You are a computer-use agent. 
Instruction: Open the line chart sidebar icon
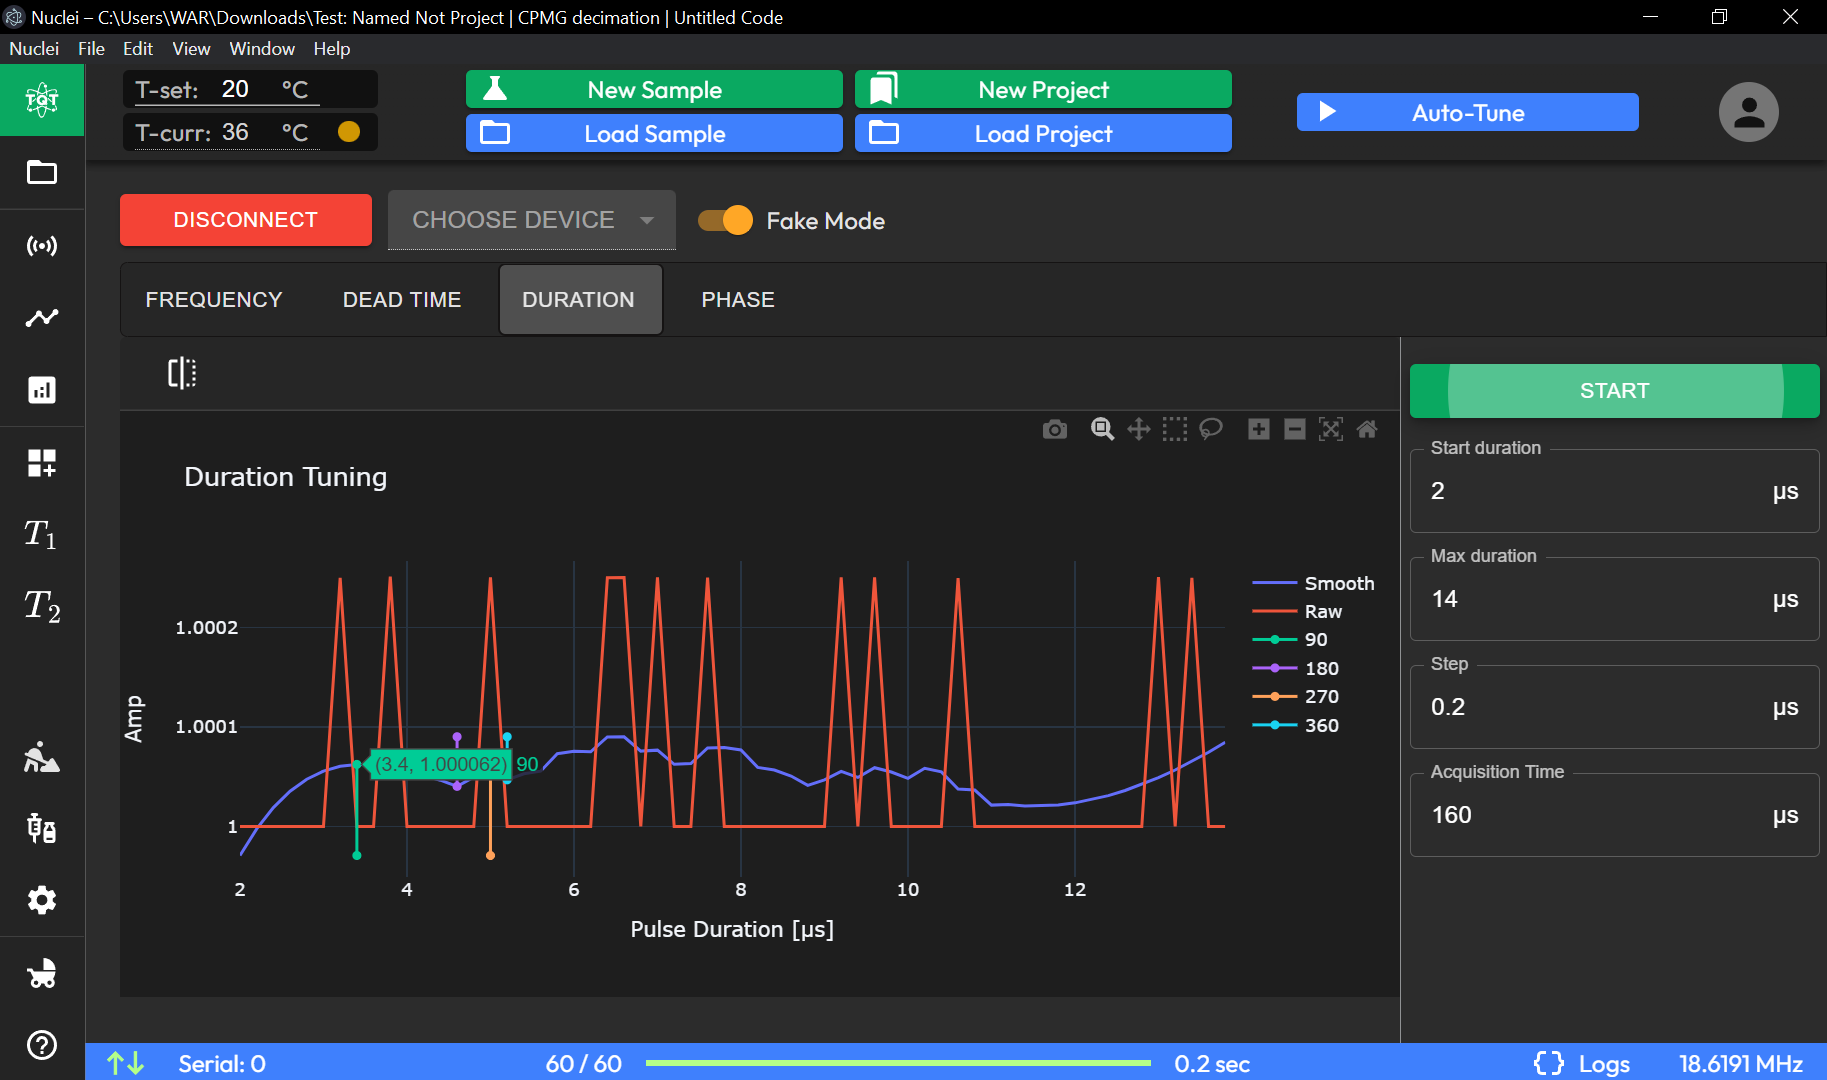pos(42,318)
